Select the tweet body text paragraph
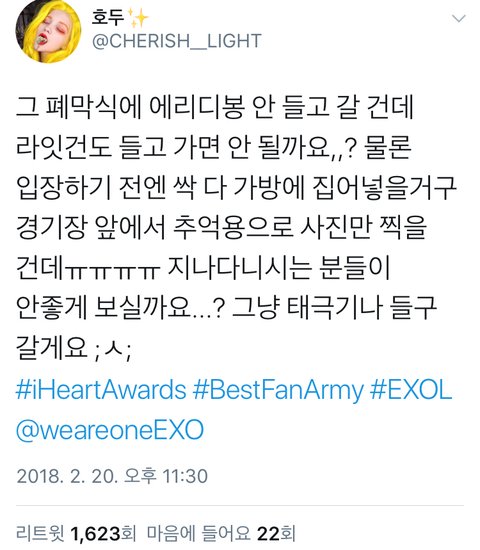This screenshot has width=480, height=550. click(x=236, y=228)
